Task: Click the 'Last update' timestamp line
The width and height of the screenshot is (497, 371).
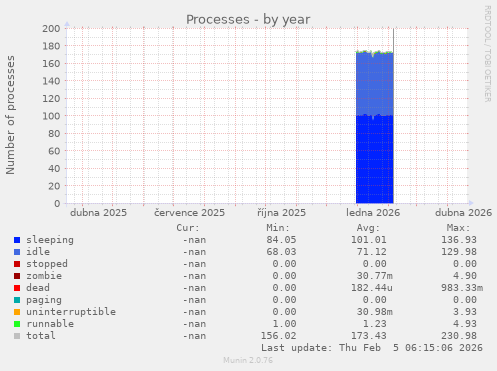Action: (372, 348)
